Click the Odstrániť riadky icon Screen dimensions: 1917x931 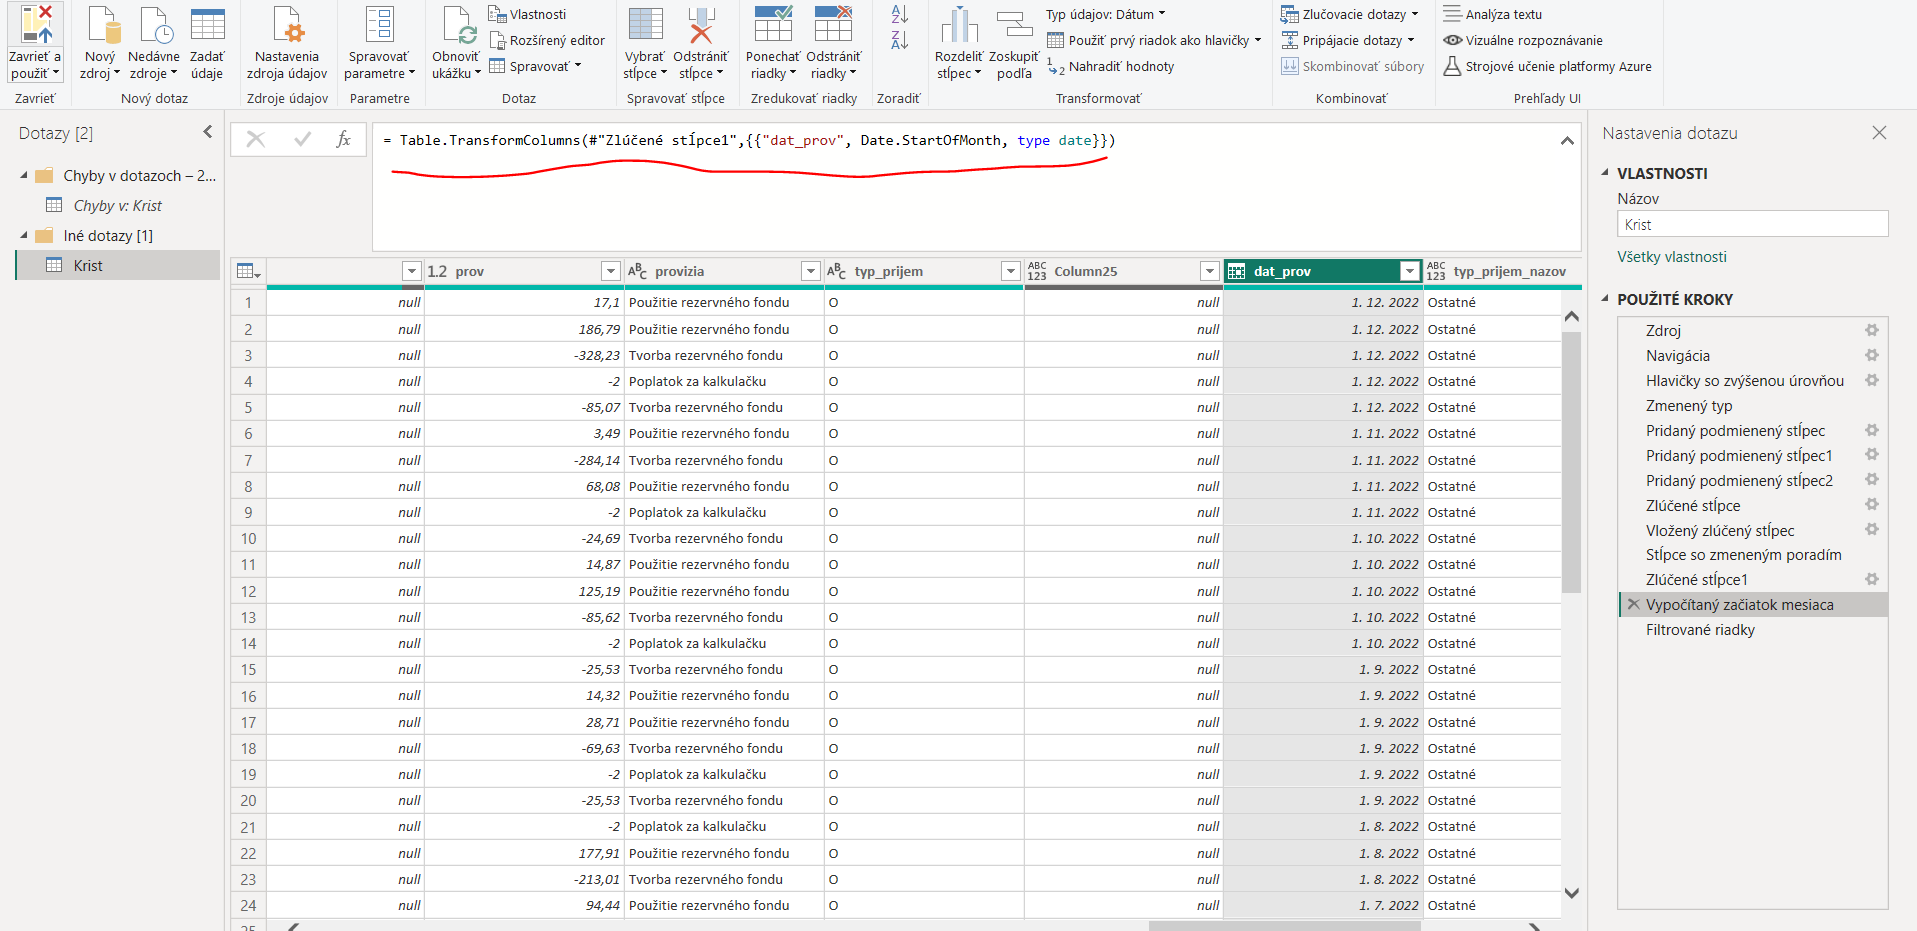(833, 24)
